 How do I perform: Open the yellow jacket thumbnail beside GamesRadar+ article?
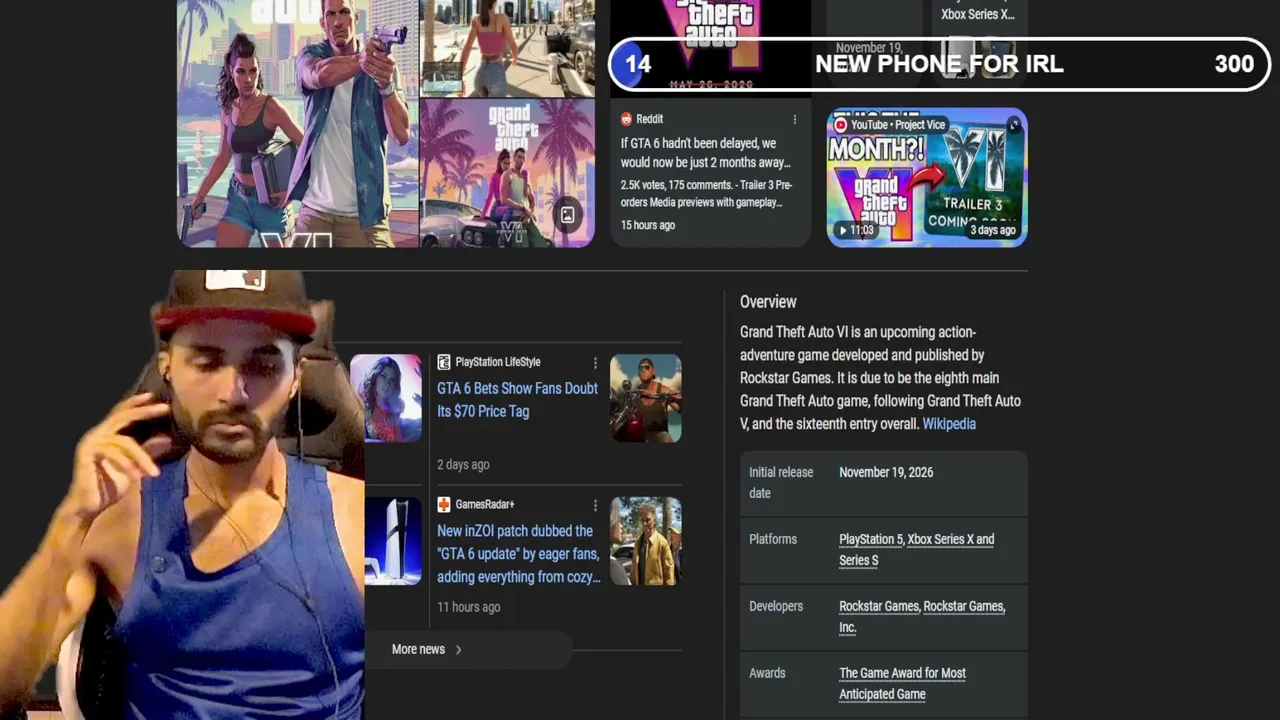click(x=646, y=541)
